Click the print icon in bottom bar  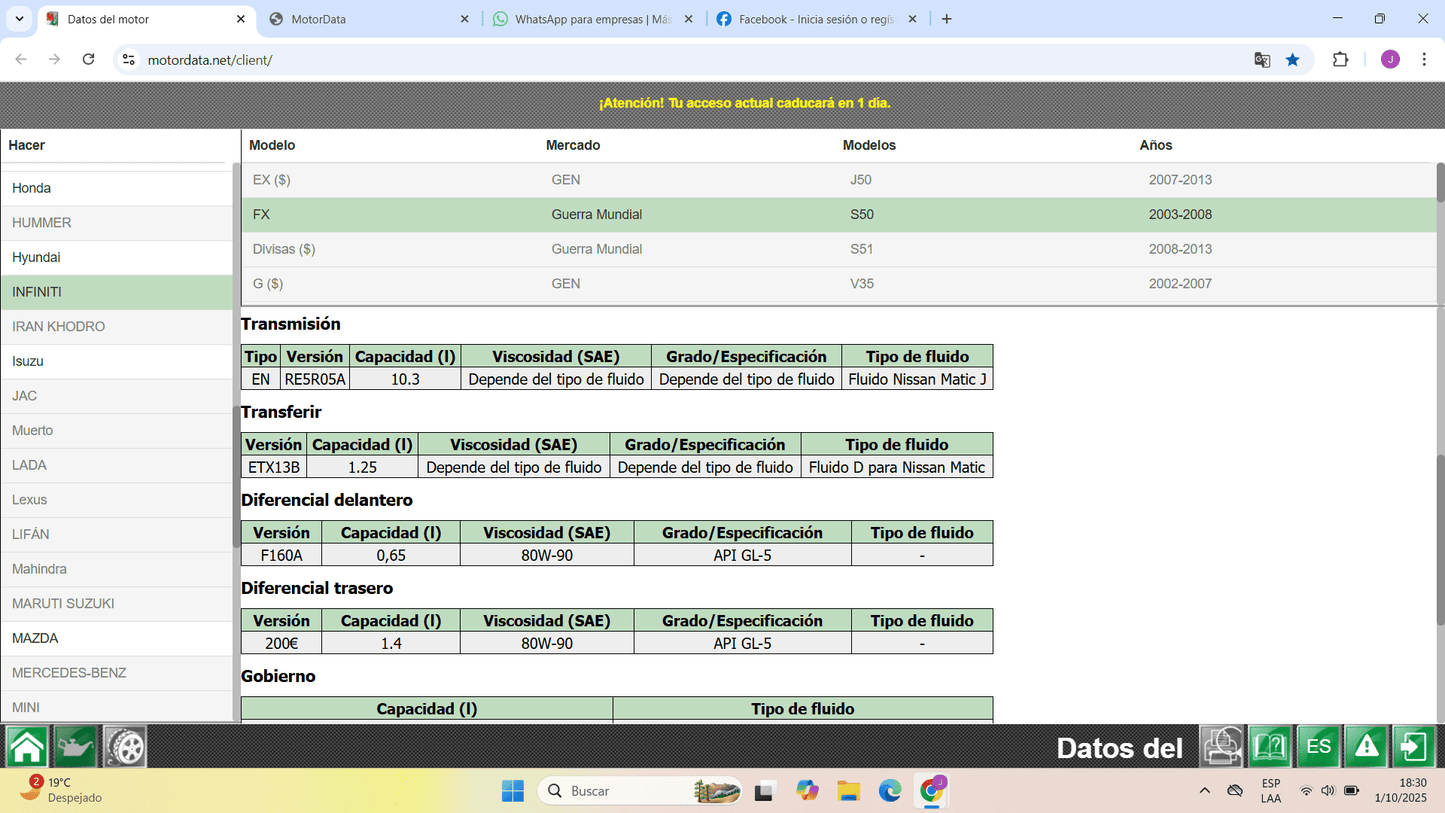click(x=1221, y=747)
